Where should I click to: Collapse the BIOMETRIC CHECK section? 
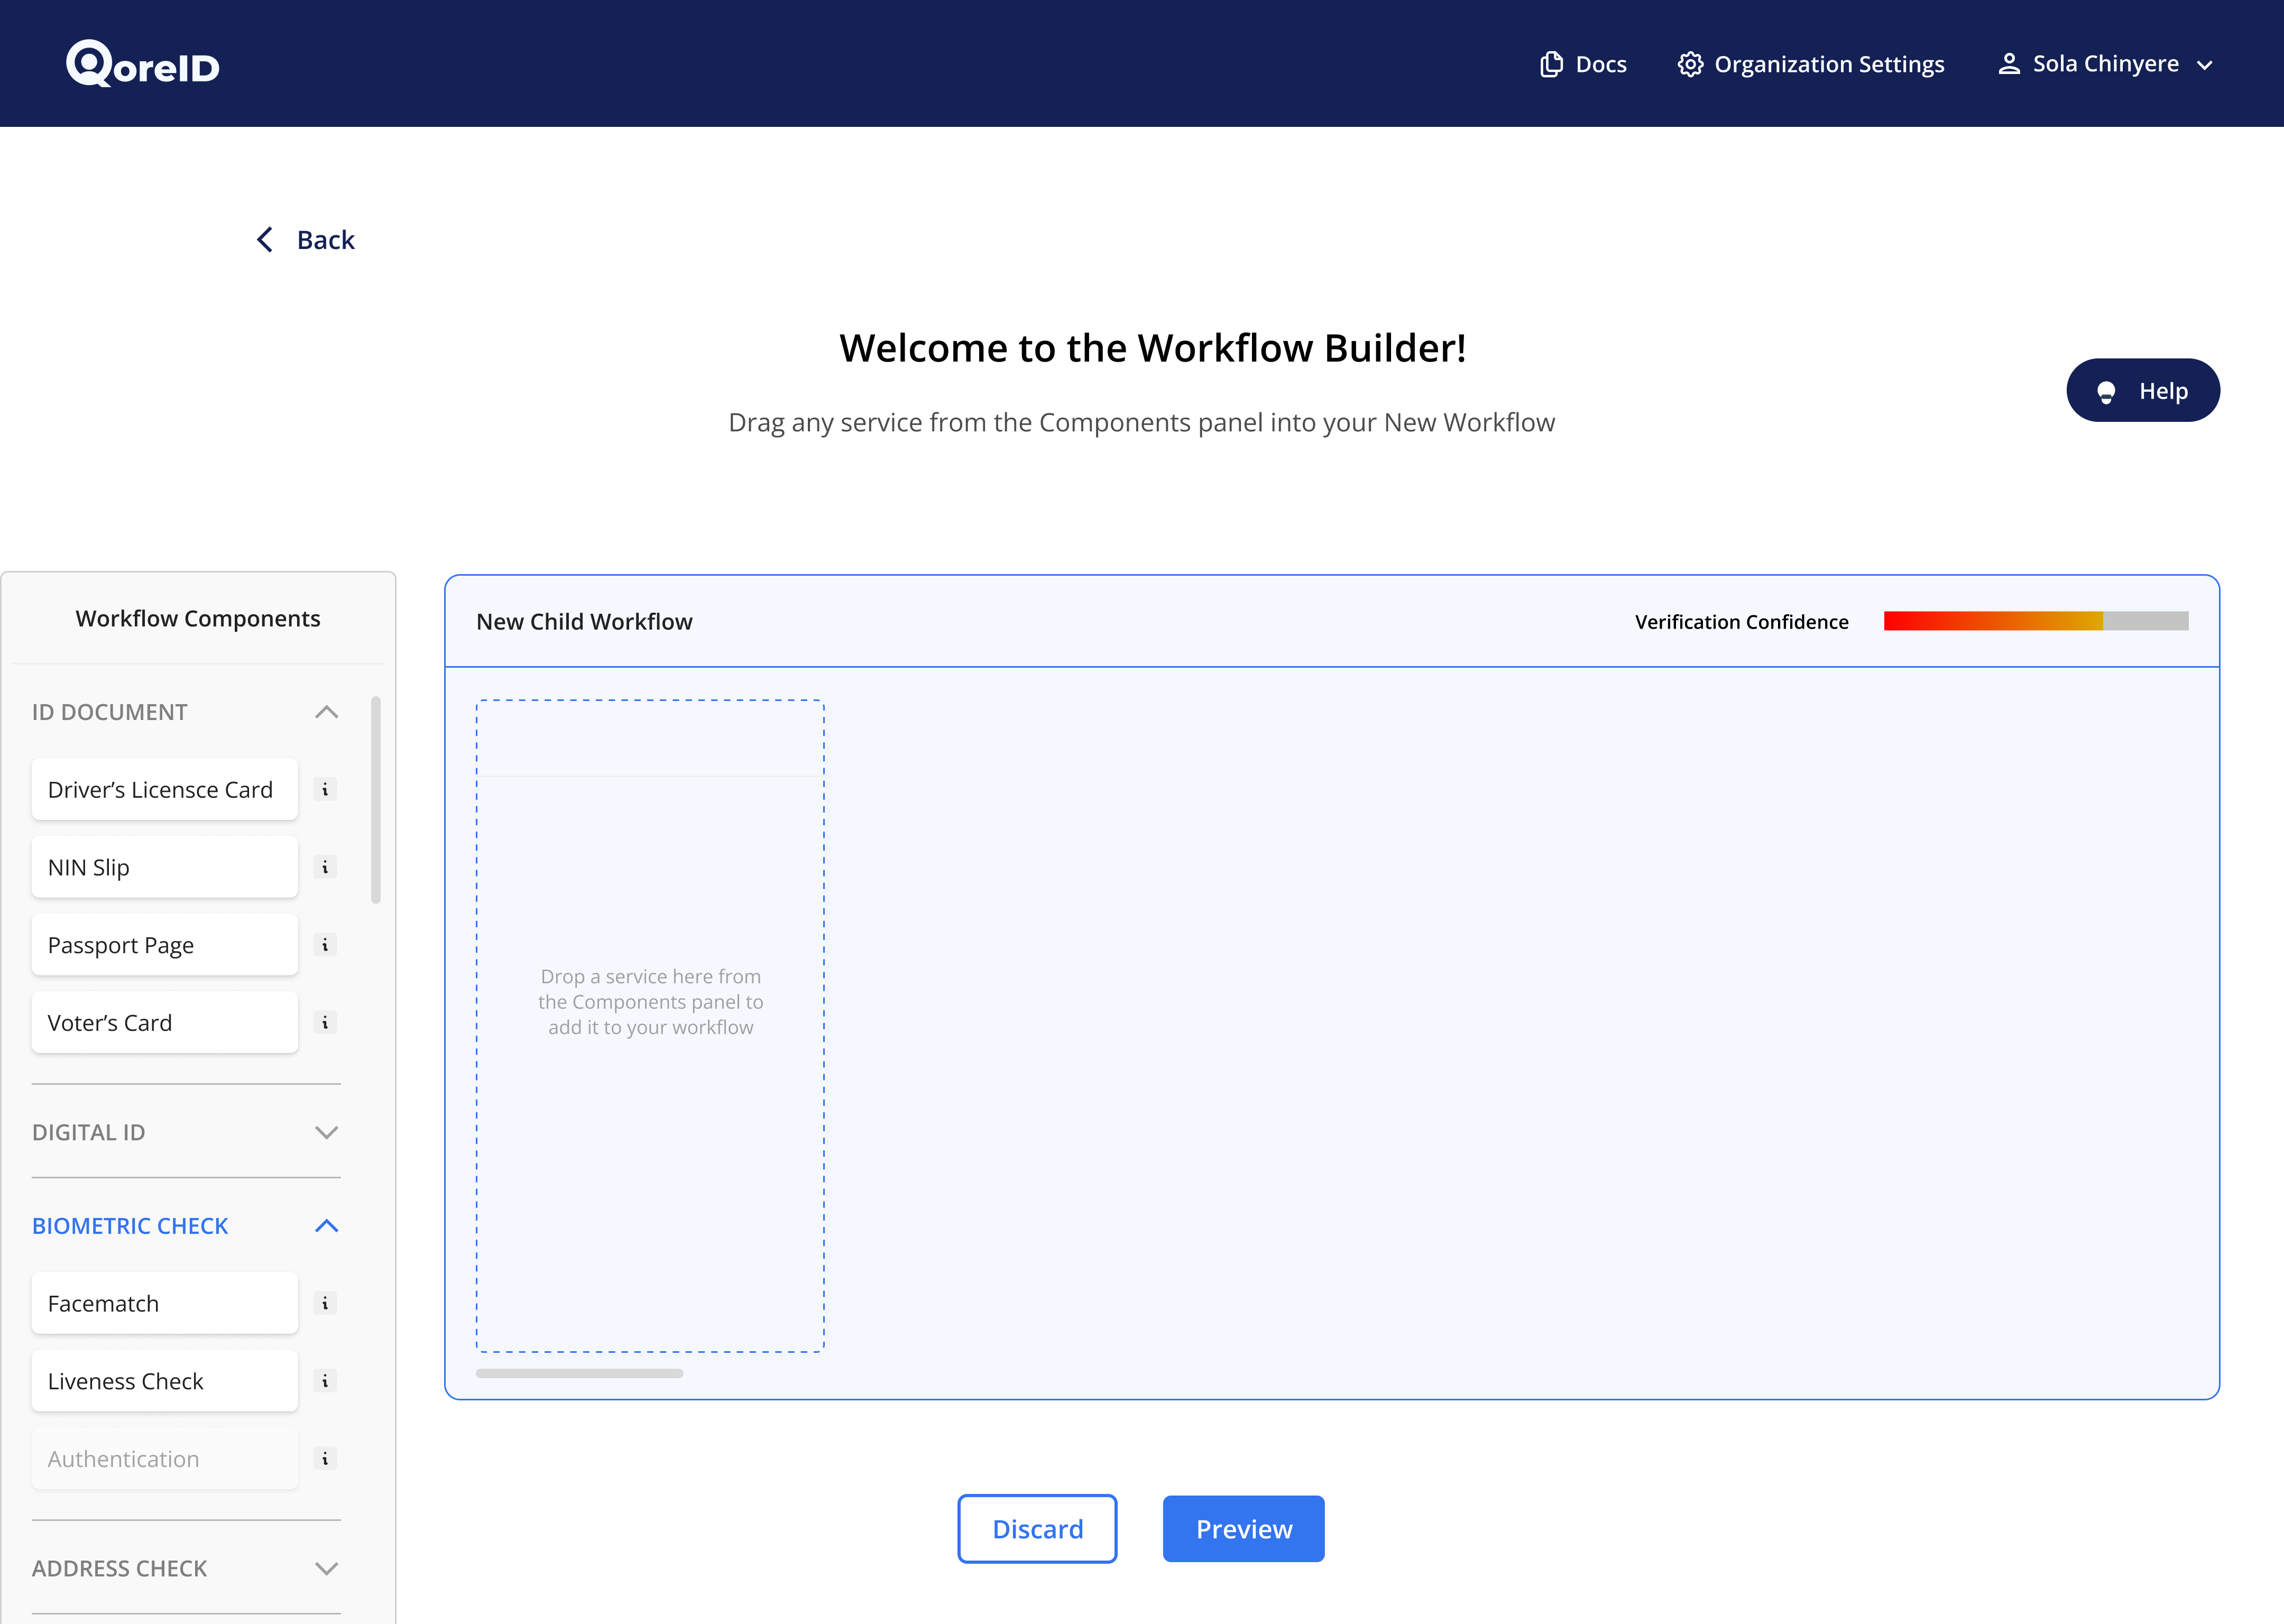tap(326, 1226)
